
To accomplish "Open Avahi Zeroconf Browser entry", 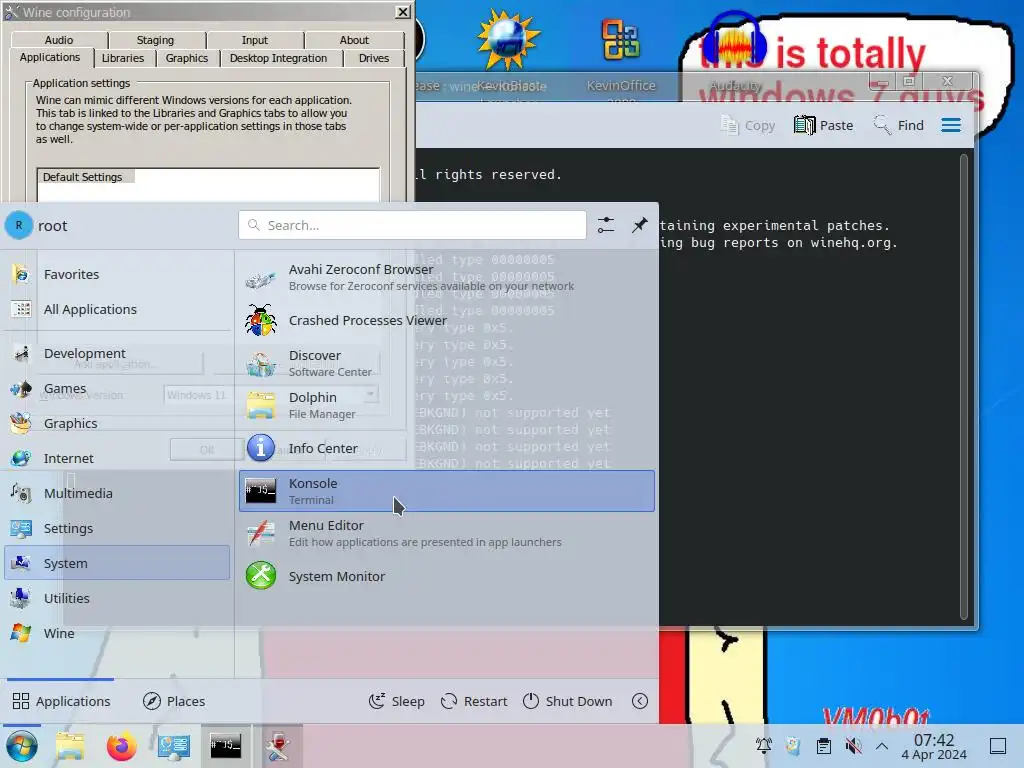I will coord(447,277).
